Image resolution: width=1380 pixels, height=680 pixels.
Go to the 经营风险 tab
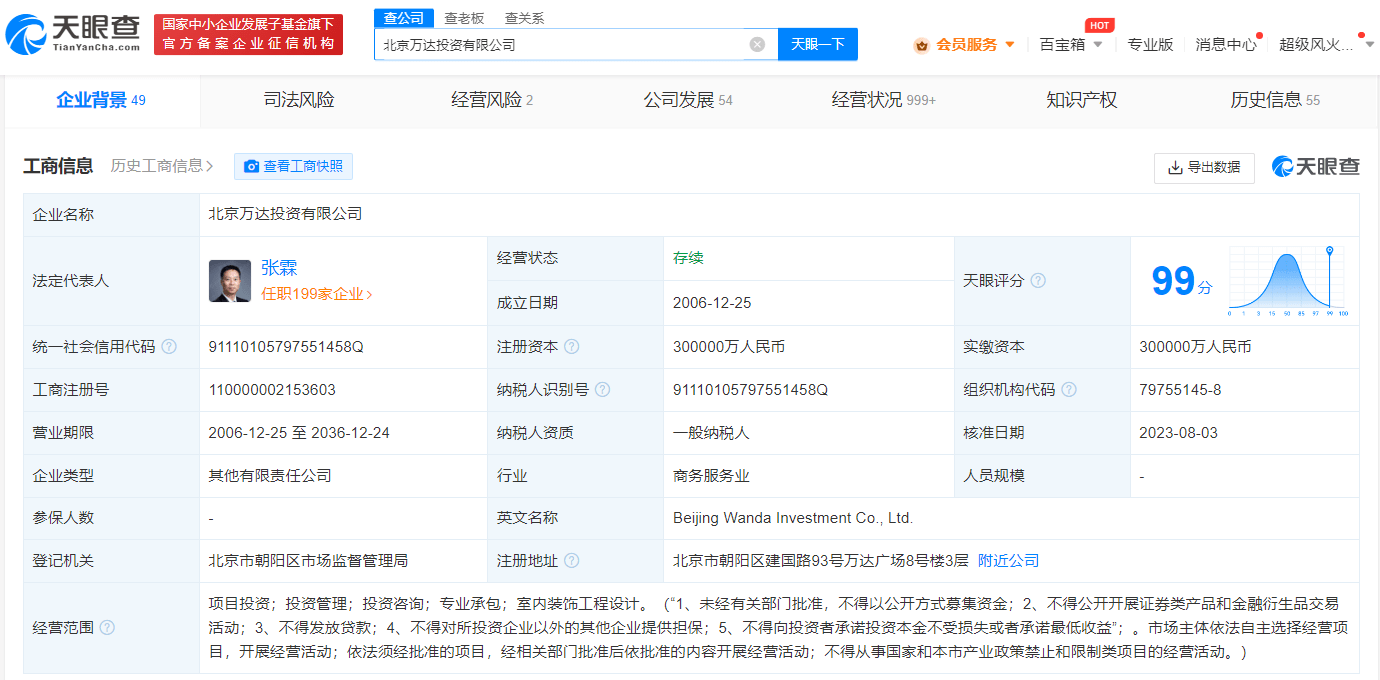coord(492,100)
